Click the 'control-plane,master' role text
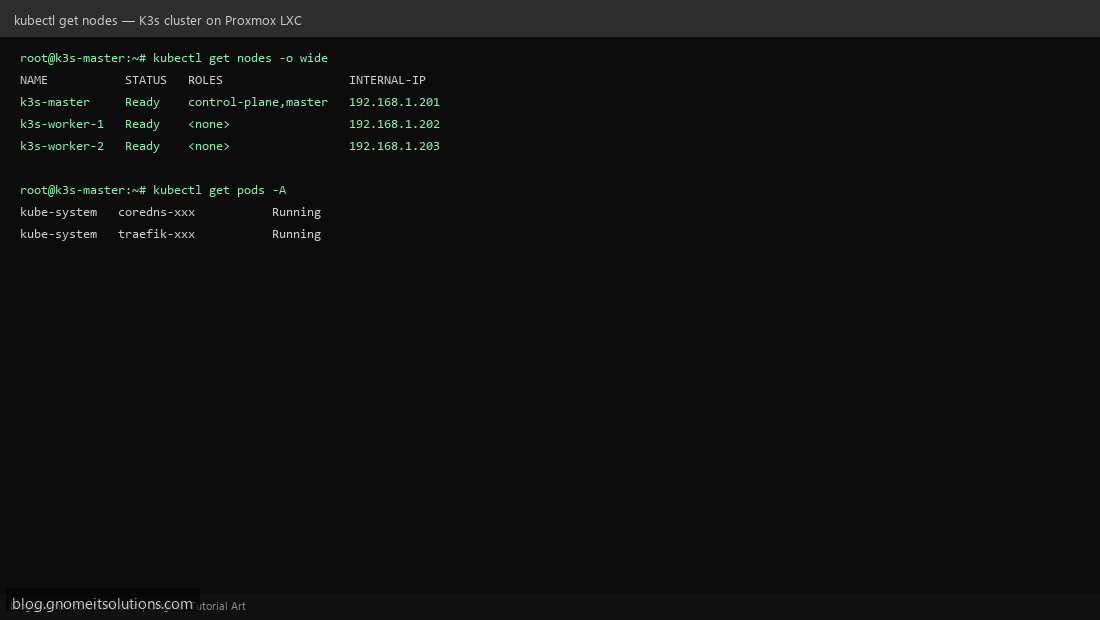1100x620 pixels. 257,102
